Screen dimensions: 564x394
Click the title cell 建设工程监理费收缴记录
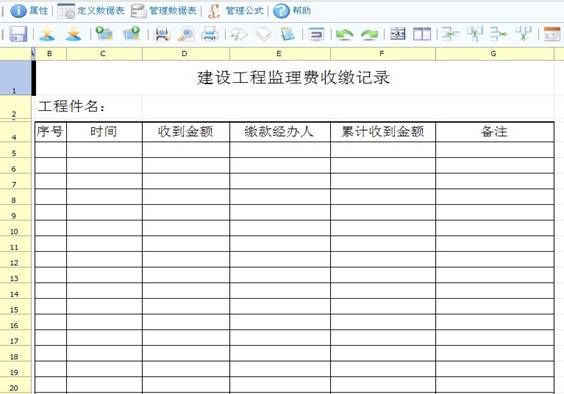[x=294, y=78]
